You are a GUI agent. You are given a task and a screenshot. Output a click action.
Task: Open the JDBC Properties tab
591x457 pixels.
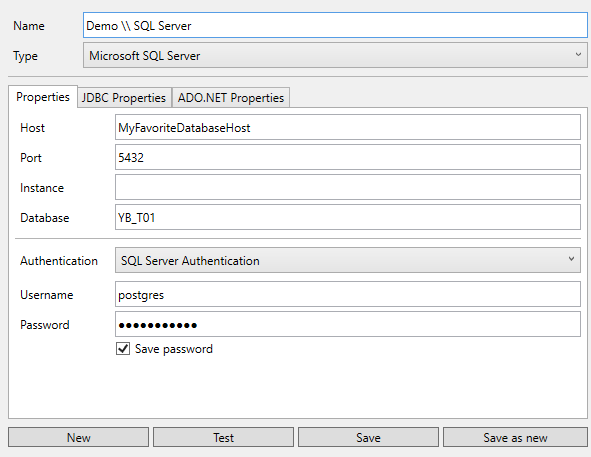point(124,98)
